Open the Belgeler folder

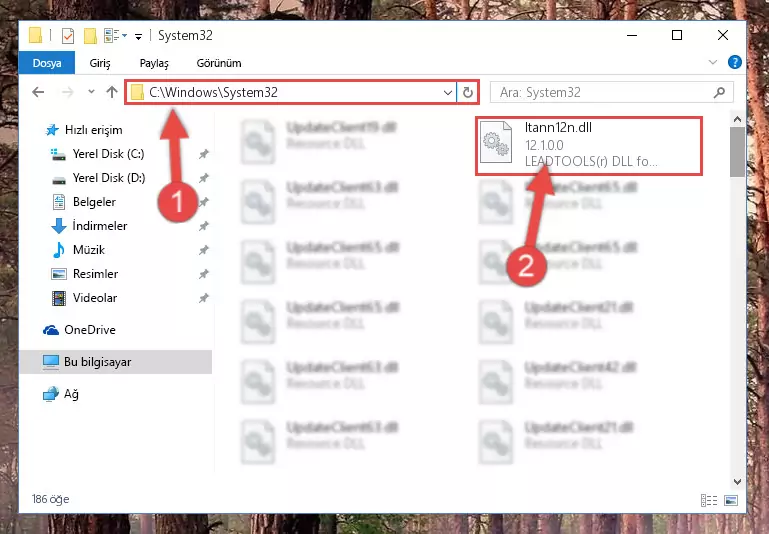(84, 202)
